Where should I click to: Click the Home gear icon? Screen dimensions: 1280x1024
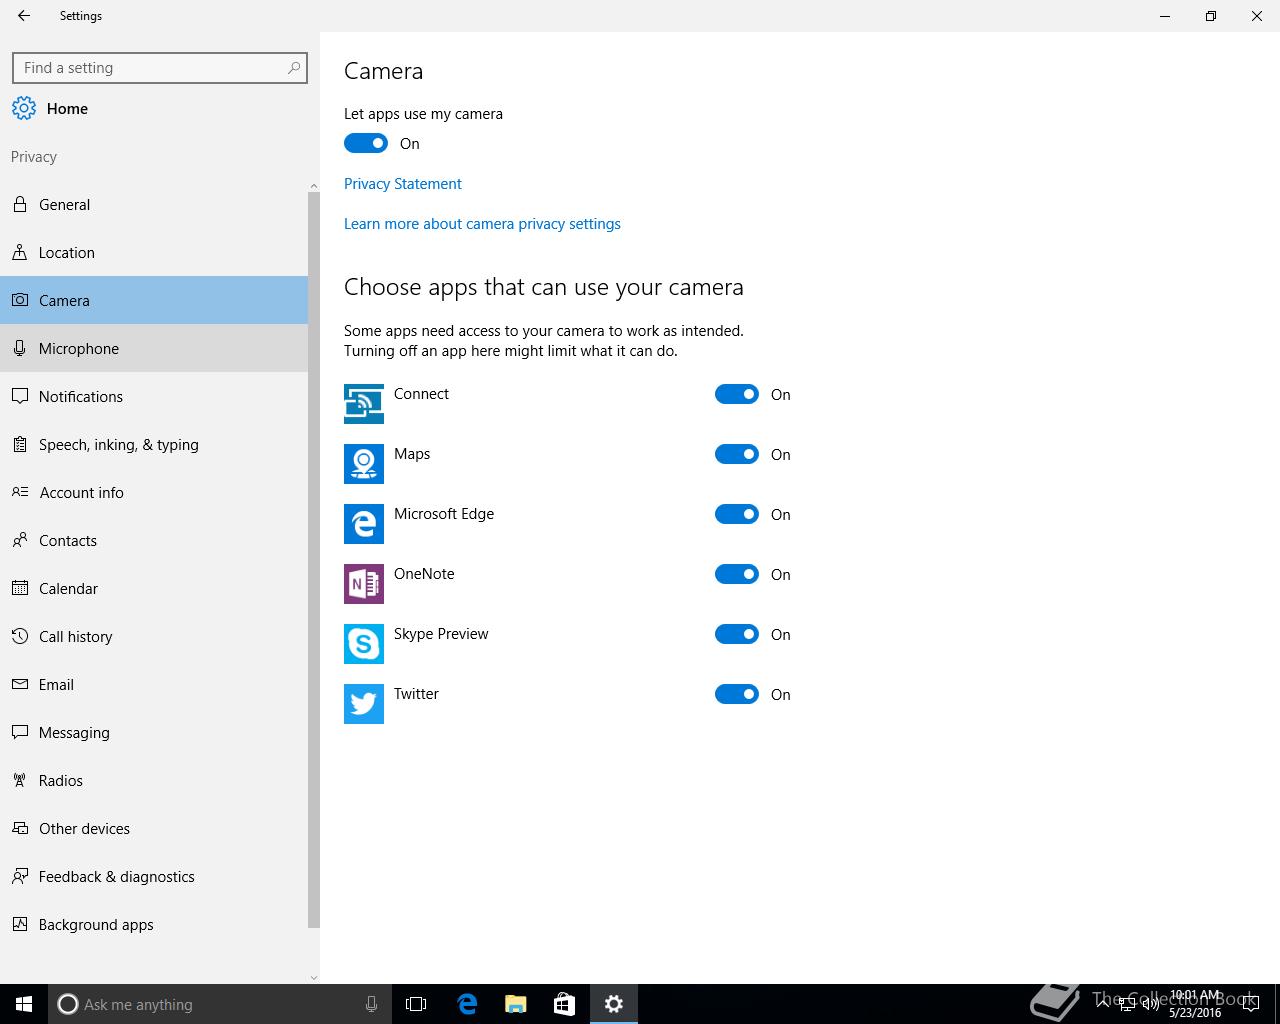pos(24,109)
